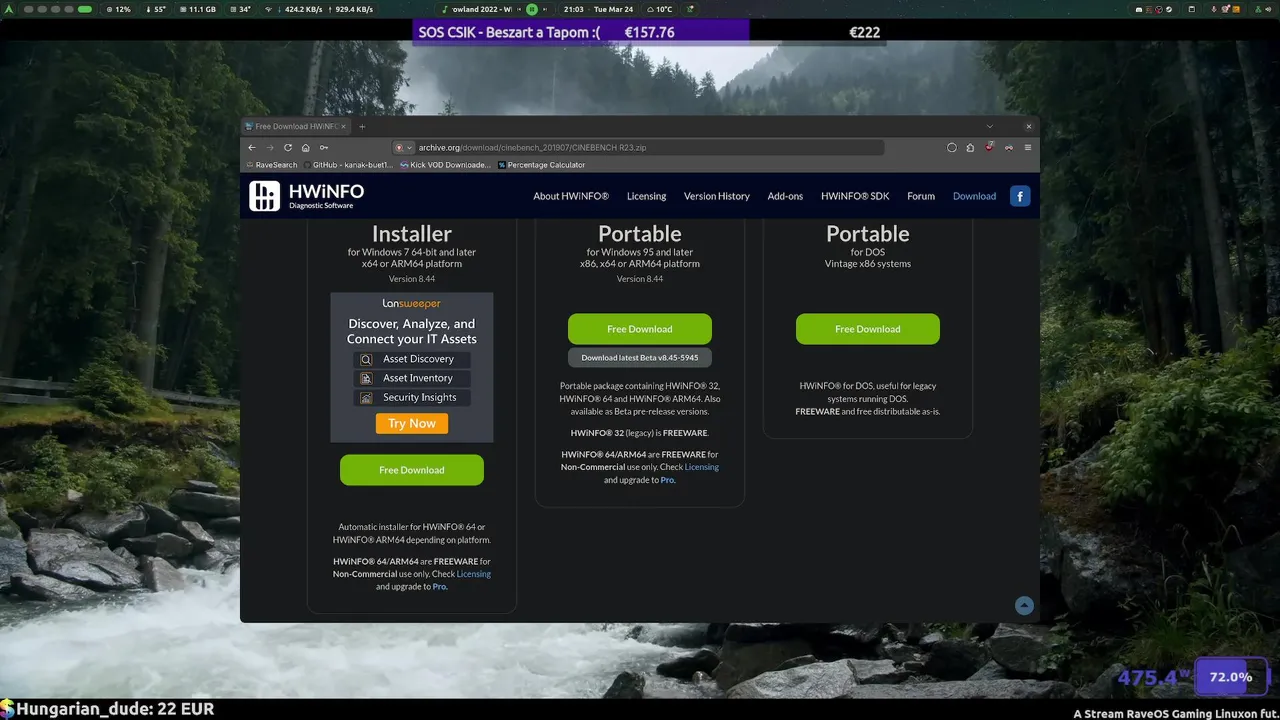Viewport: 1280px width, 720px height.
Task: Select Asset Inventory in the Lansweeper ad
Action: click(412, 378)
